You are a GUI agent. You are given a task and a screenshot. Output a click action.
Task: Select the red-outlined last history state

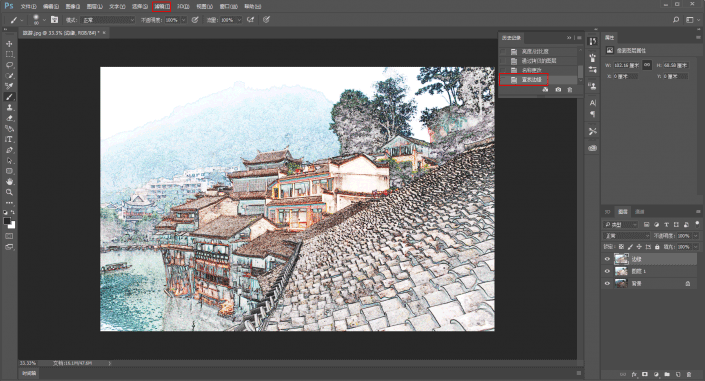pyautogui.click(x=524, y=80)
